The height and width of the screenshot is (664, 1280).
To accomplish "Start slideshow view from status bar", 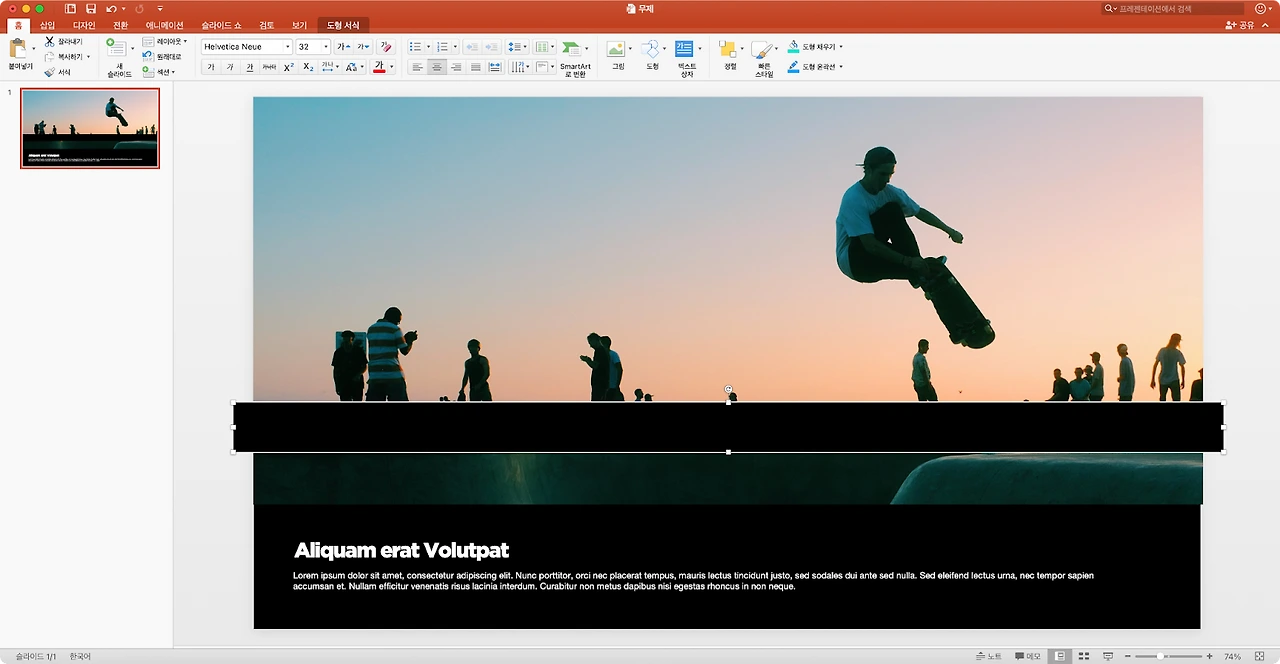I will [1108, 656].
